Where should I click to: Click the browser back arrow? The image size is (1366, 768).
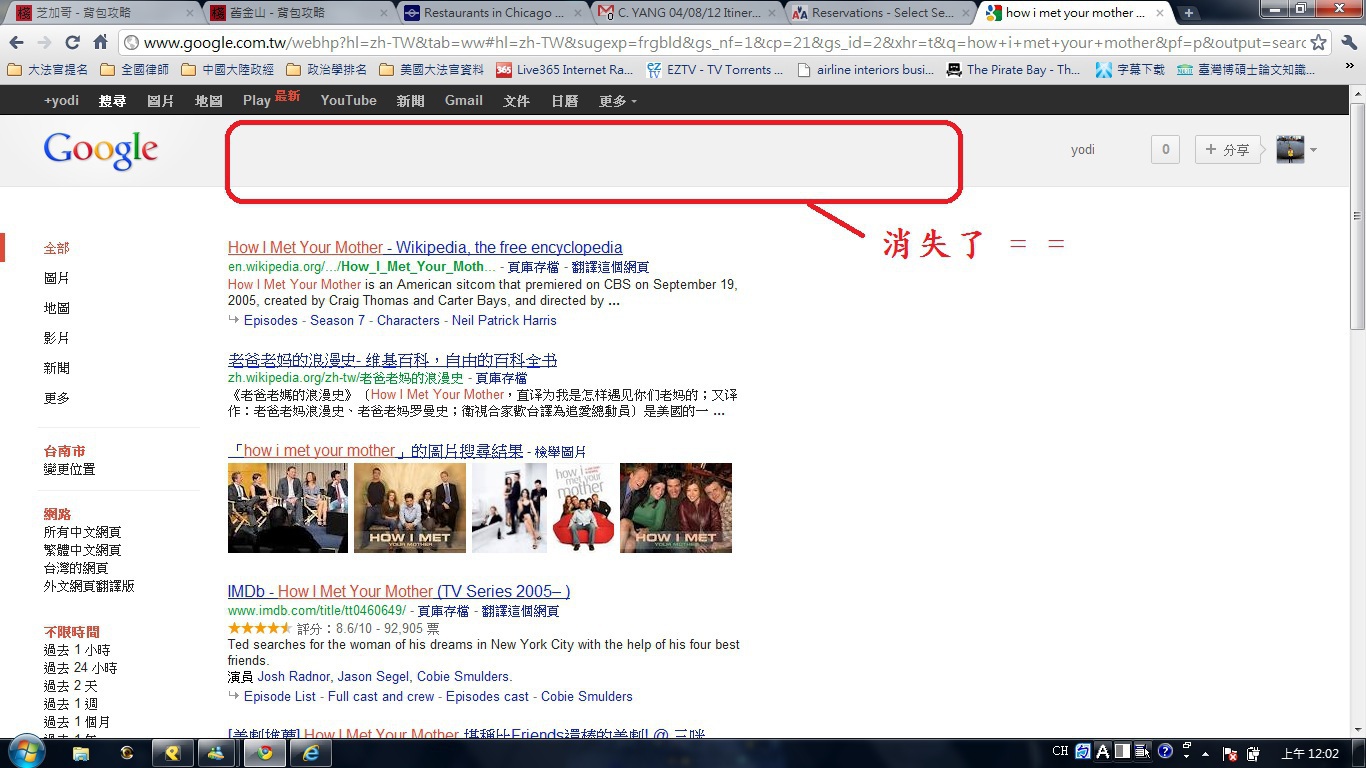point(16,43)
